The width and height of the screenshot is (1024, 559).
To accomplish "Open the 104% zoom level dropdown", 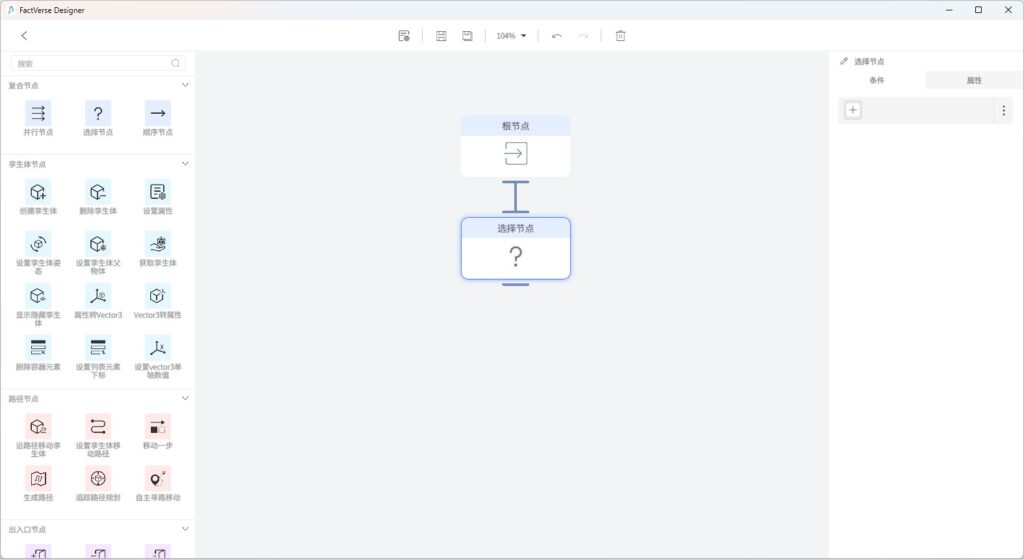I will tap(511, 36).
